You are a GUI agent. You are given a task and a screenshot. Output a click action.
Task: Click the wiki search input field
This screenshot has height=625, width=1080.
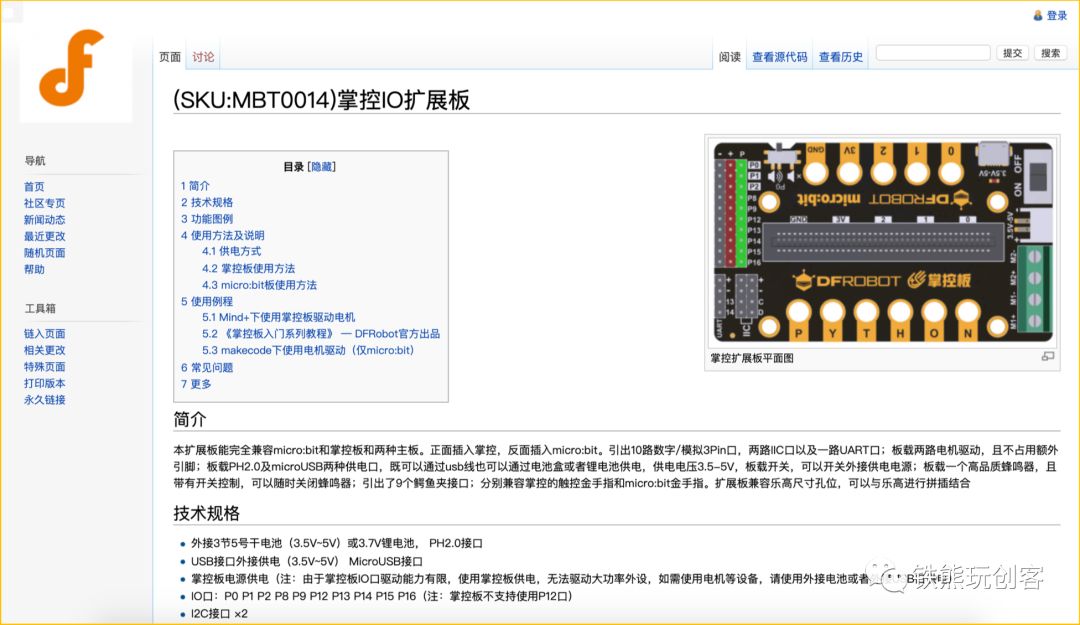[x=933, y=53]
